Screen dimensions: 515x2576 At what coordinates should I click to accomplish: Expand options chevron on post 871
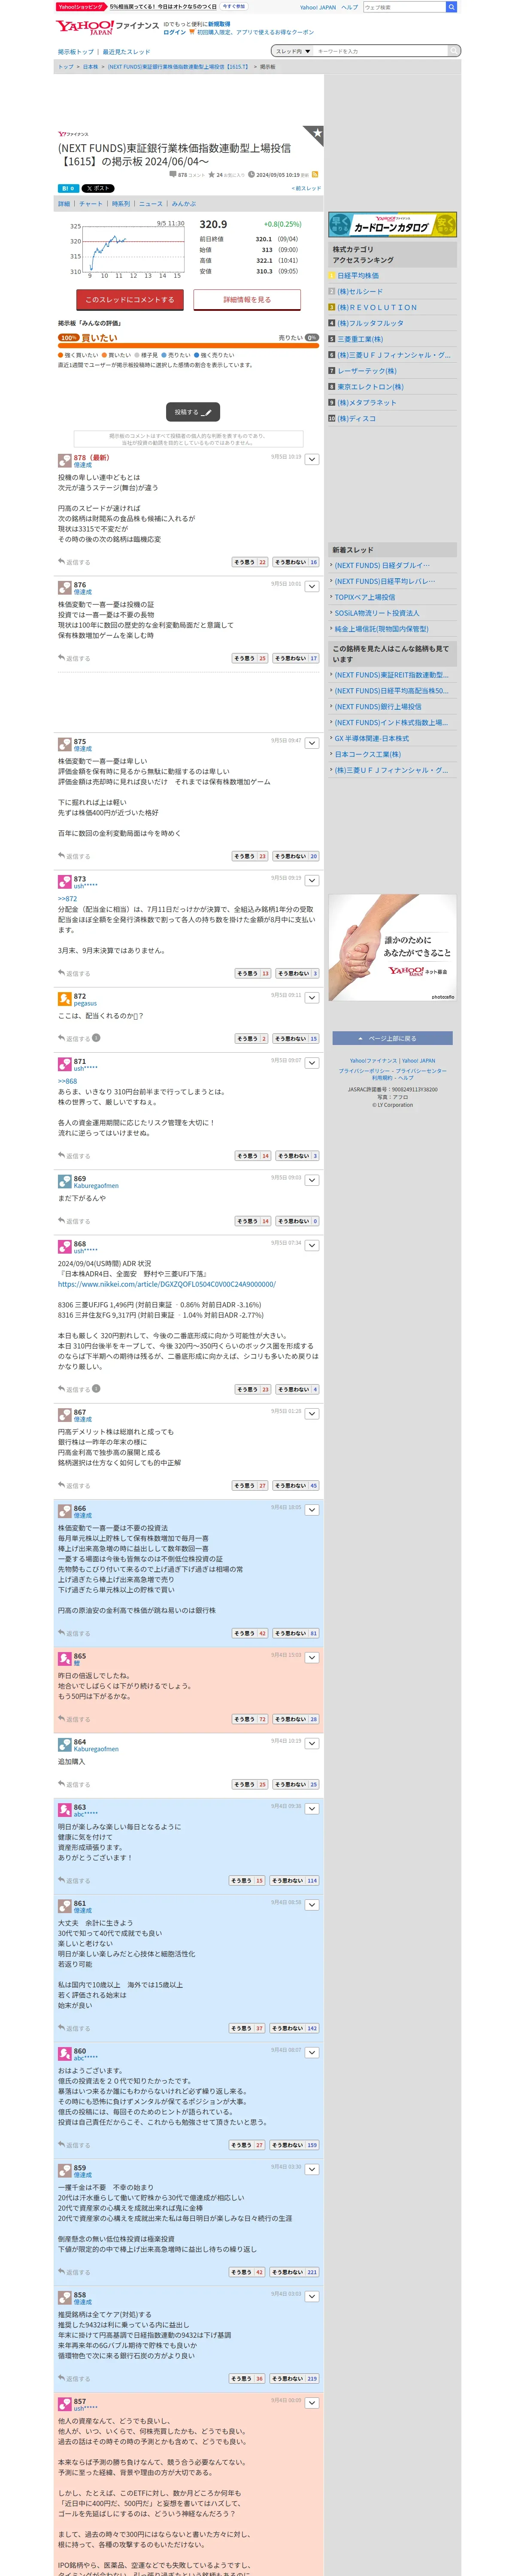pos(312,1063)
